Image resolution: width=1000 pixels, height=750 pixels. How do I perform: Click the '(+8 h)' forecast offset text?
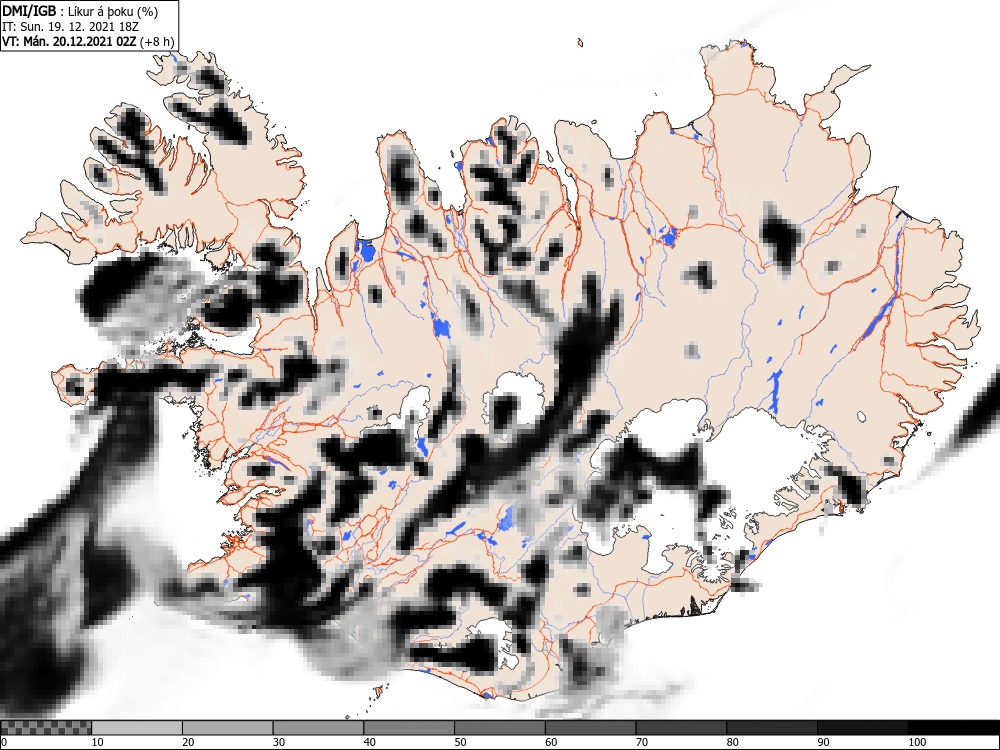(x=156, y=41)
